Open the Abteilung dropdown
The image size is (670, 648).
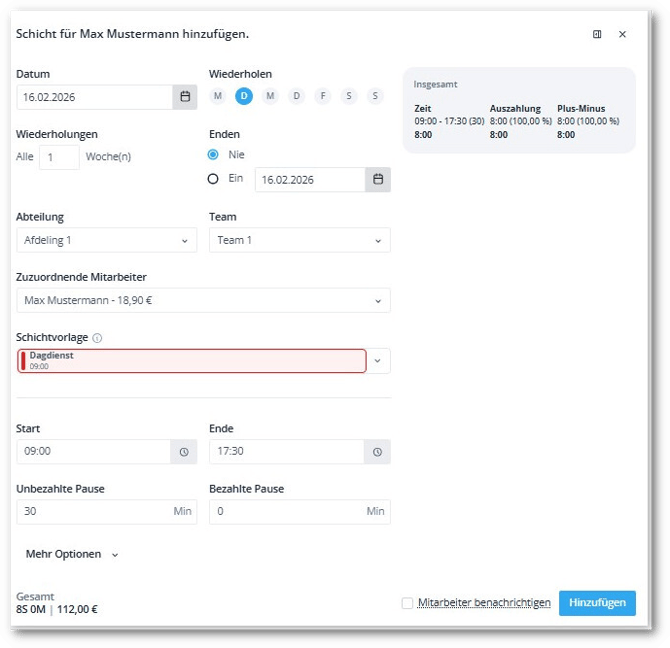pyautogui.click(x=106, y=240)
